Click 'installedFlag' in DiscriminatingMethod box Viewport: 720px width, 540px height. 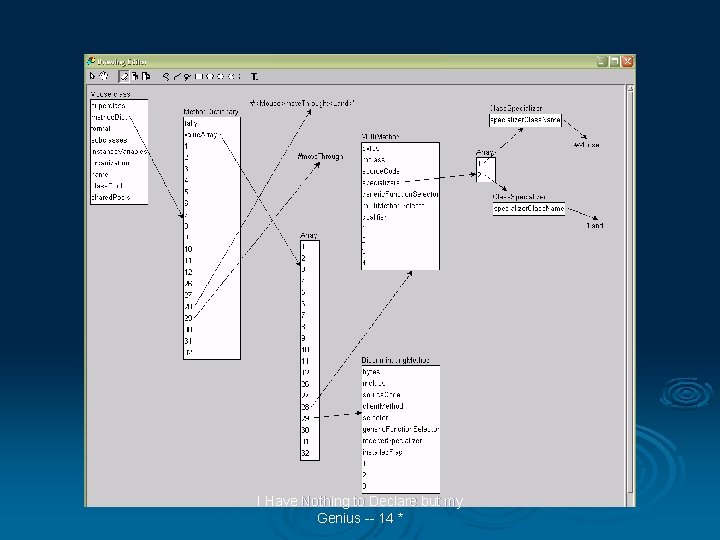coord(400,452)
